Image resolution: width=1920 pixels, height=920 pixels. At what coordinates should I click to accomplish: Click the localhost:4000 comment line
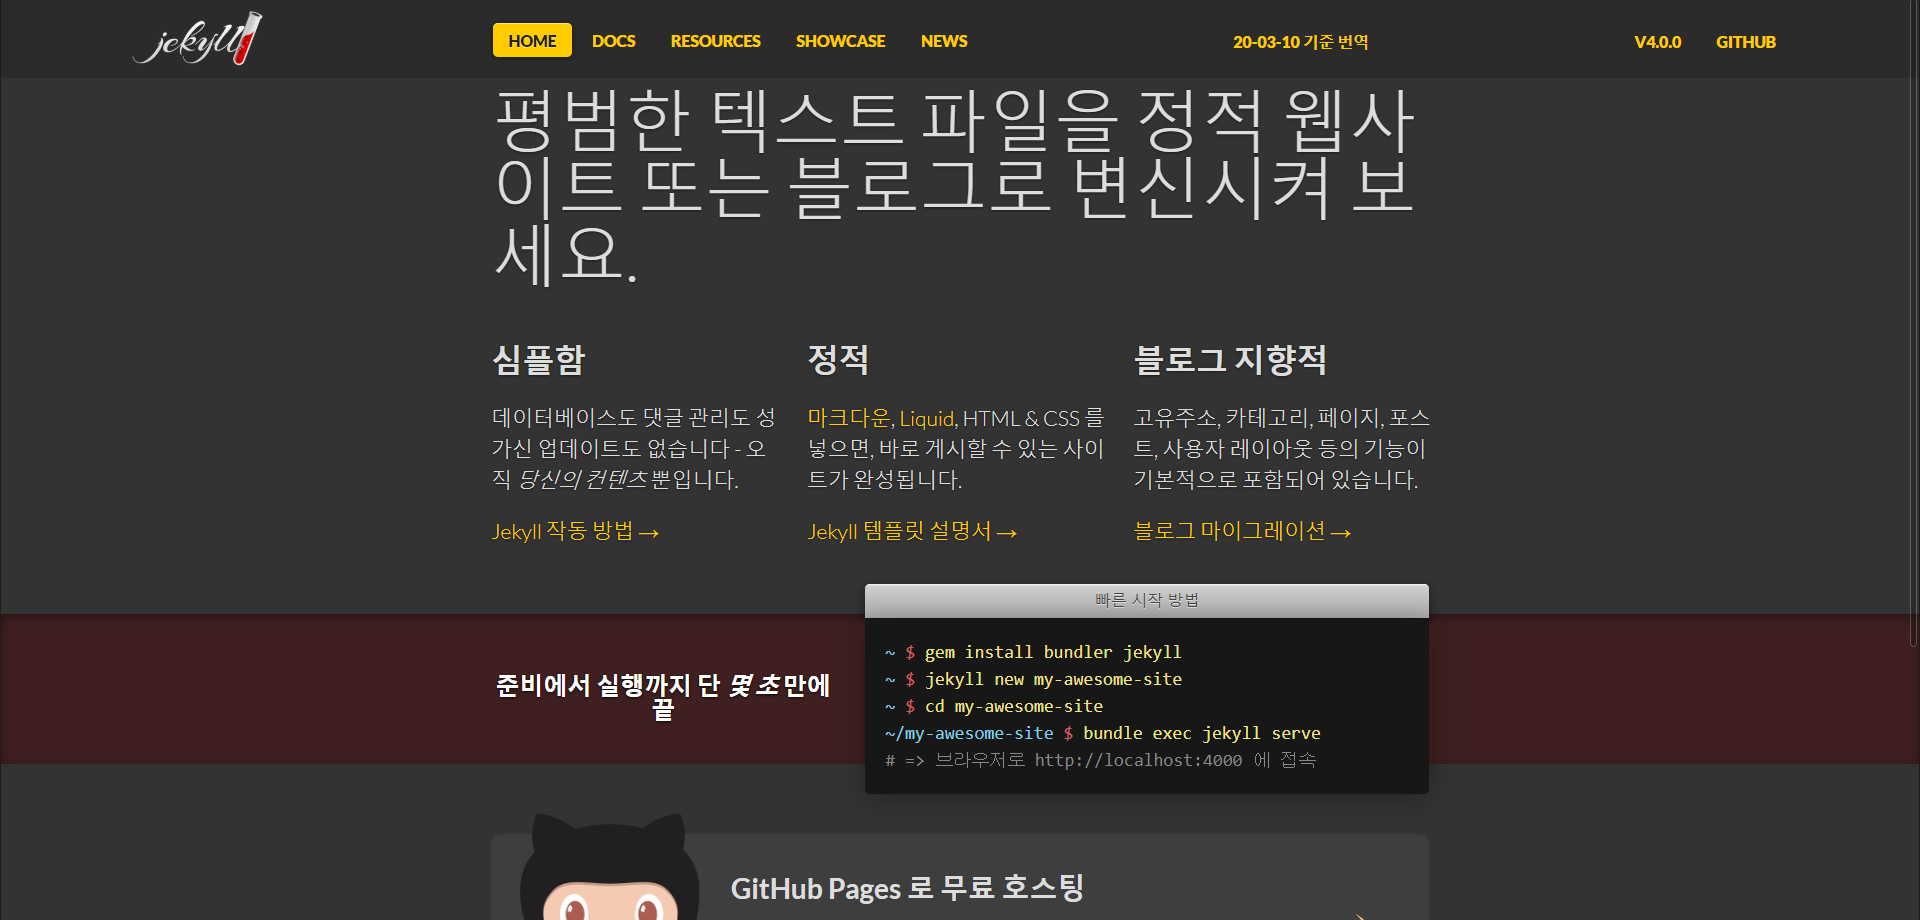pyautogui.click(x=1100, y=760)
